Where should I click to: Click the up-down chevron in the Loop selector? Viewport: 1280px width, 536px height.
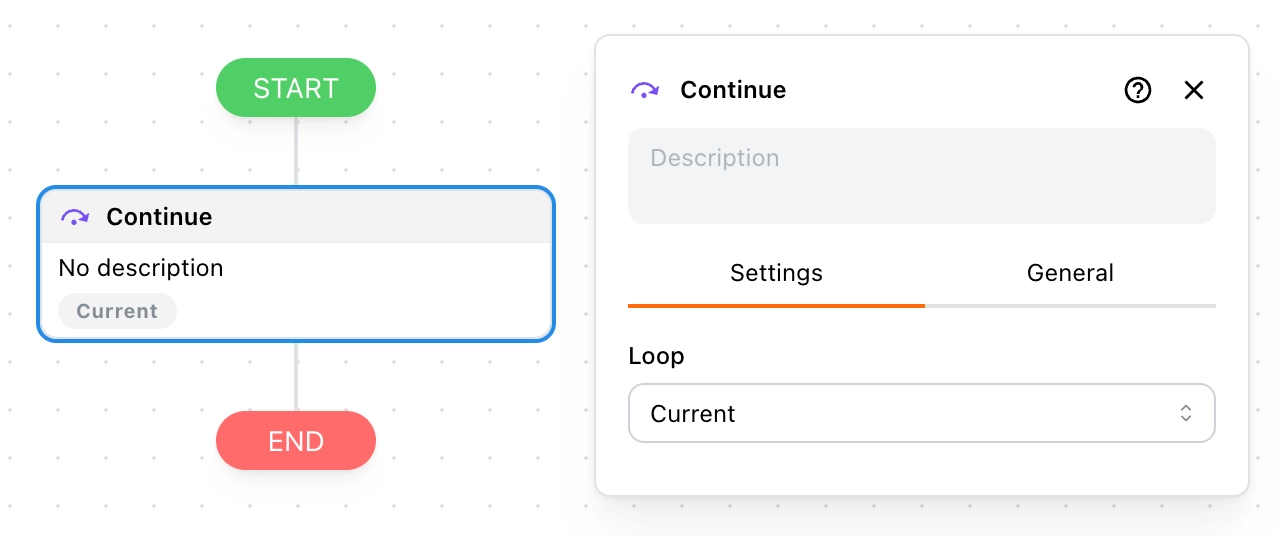1186,413
